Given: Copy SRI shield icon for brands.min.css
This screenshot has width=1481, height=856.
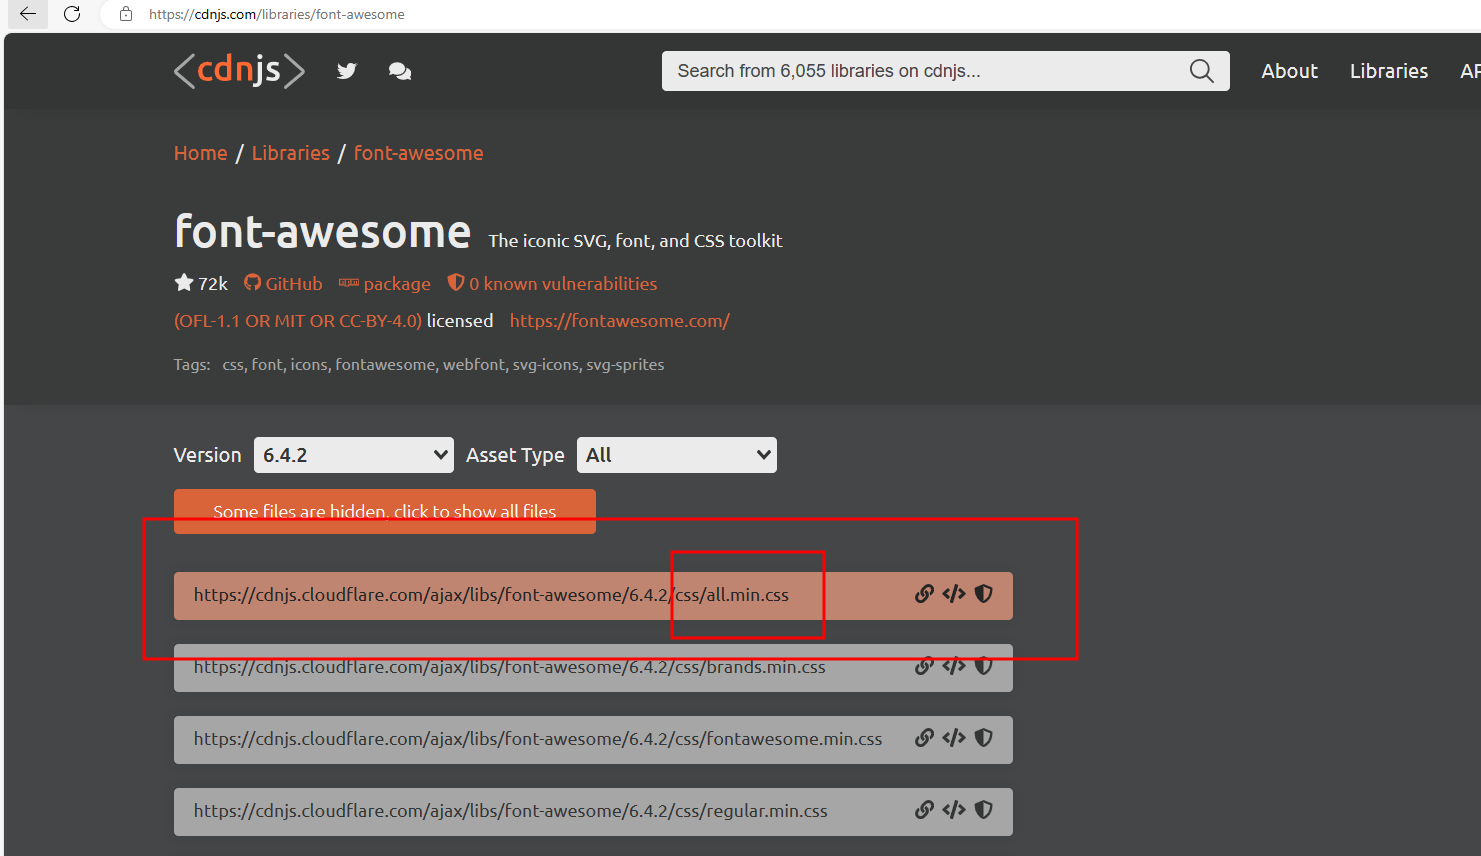Looking at the screenshot, I should coord(984,666).
